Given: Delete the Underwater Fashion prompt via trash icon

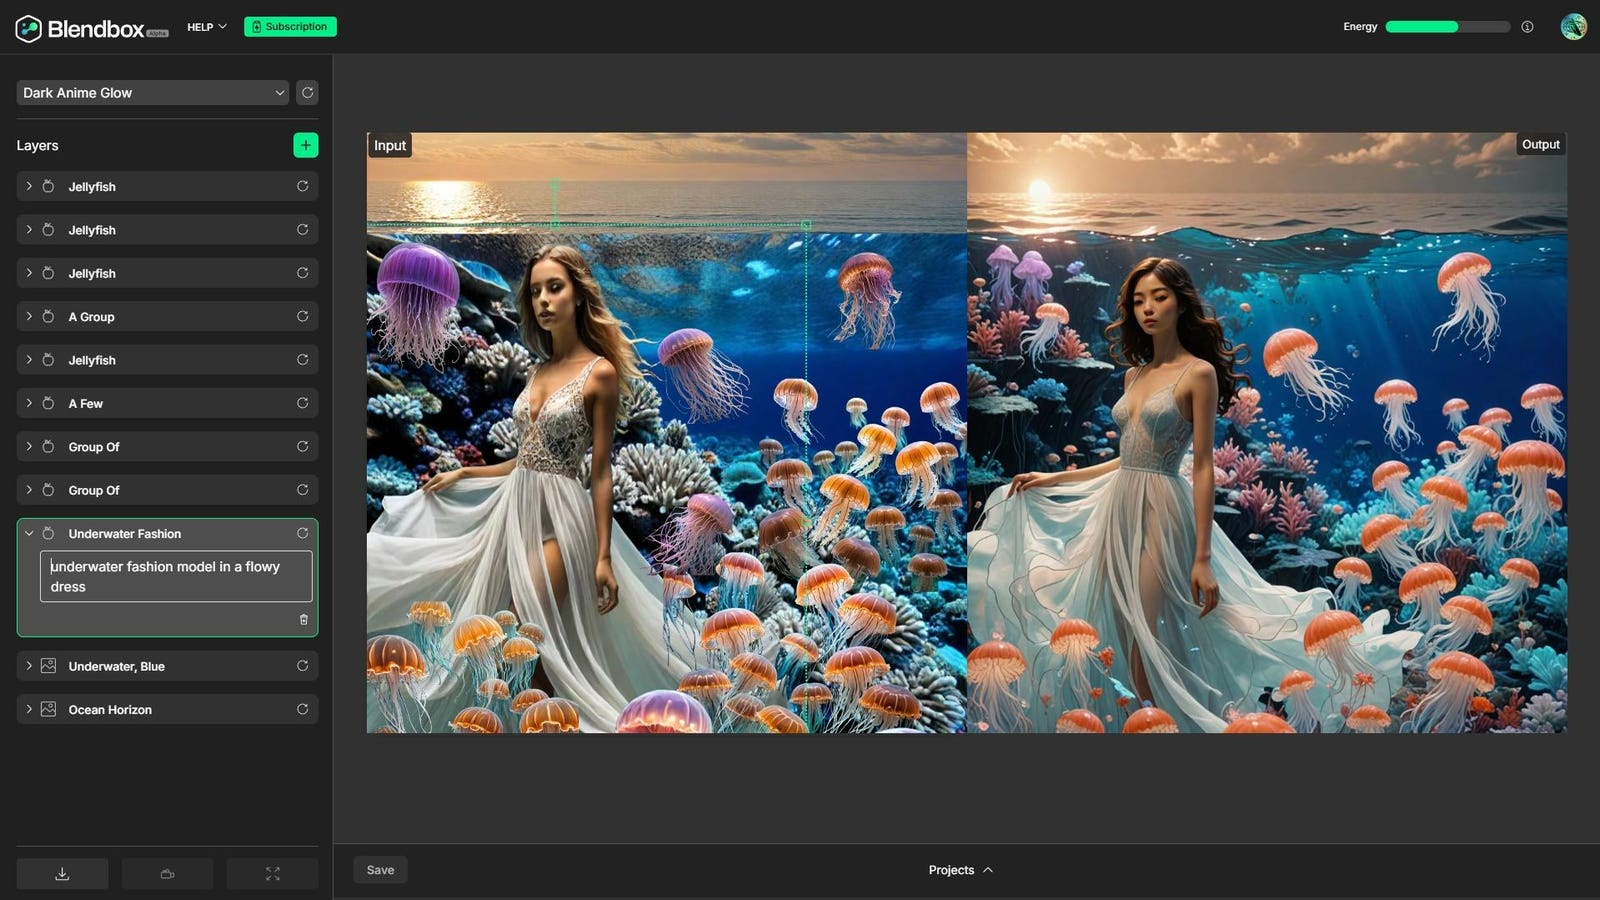Looking at the screenshot, I should click(303, 619).
